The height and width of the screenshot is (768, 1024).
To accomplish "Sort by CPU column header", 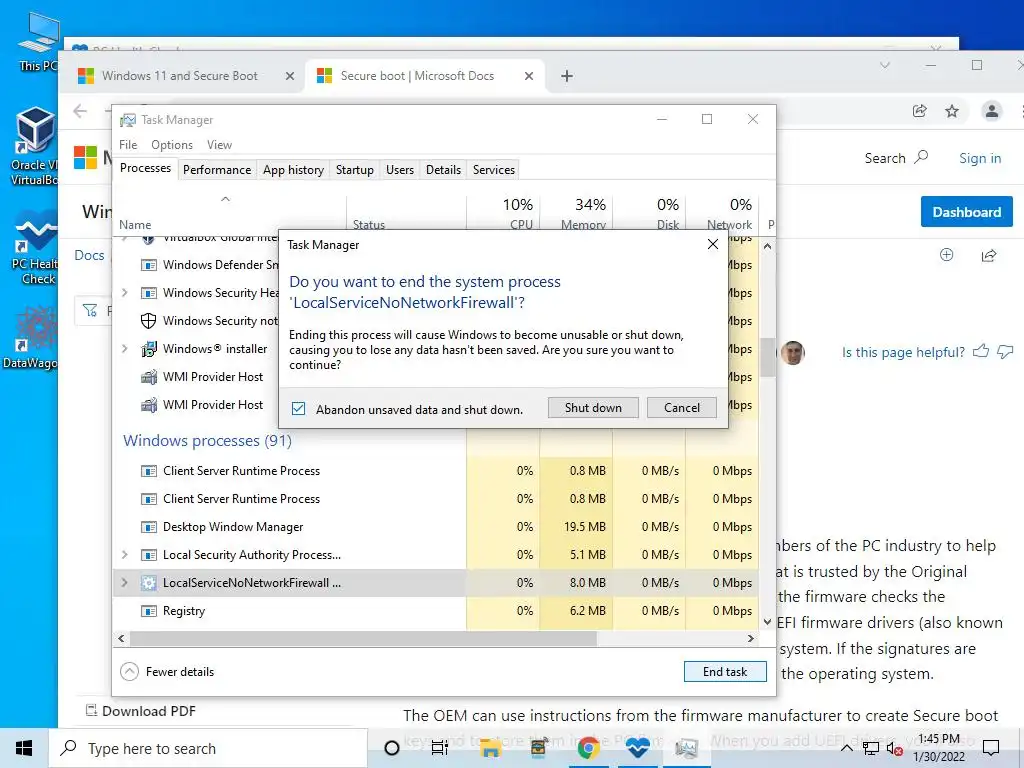I will (x=504, y=213).
